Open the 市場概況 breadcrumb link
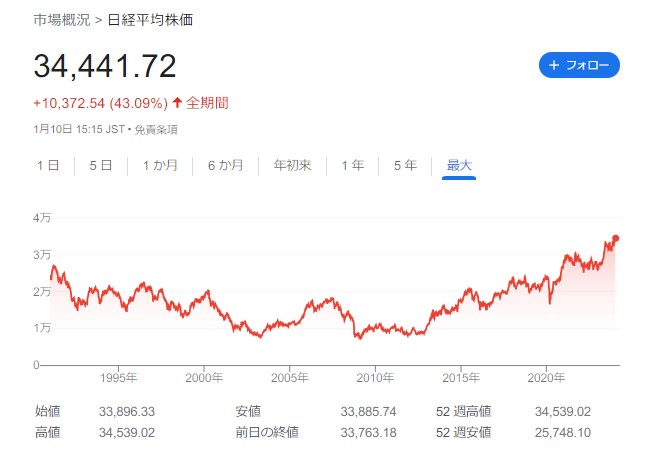 (62, 20)
